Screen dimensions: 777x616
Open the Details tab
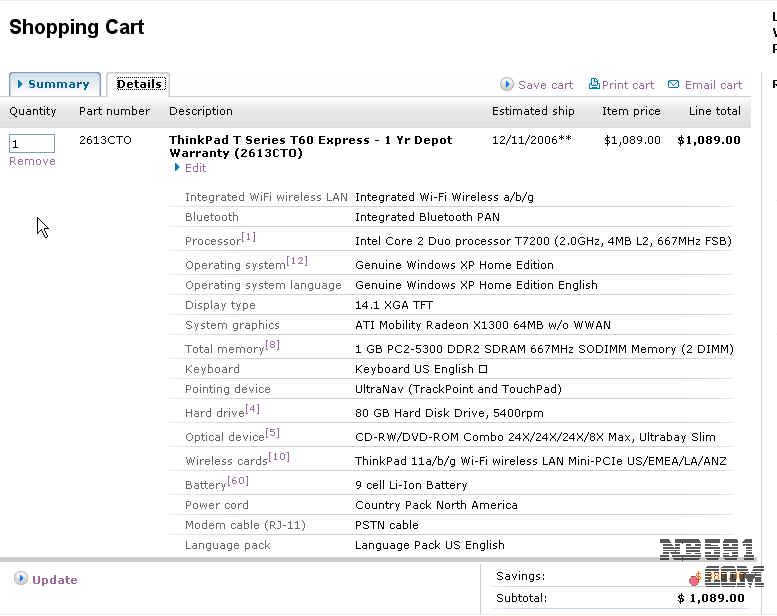(x=138, y=84)
